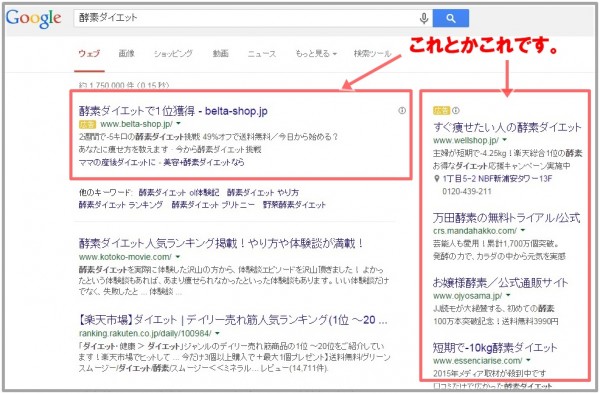Image resolution: width=600 pixels, height=394 pixels.
Task: Open the ショッピング tab
Action: [x=173, y=53]
